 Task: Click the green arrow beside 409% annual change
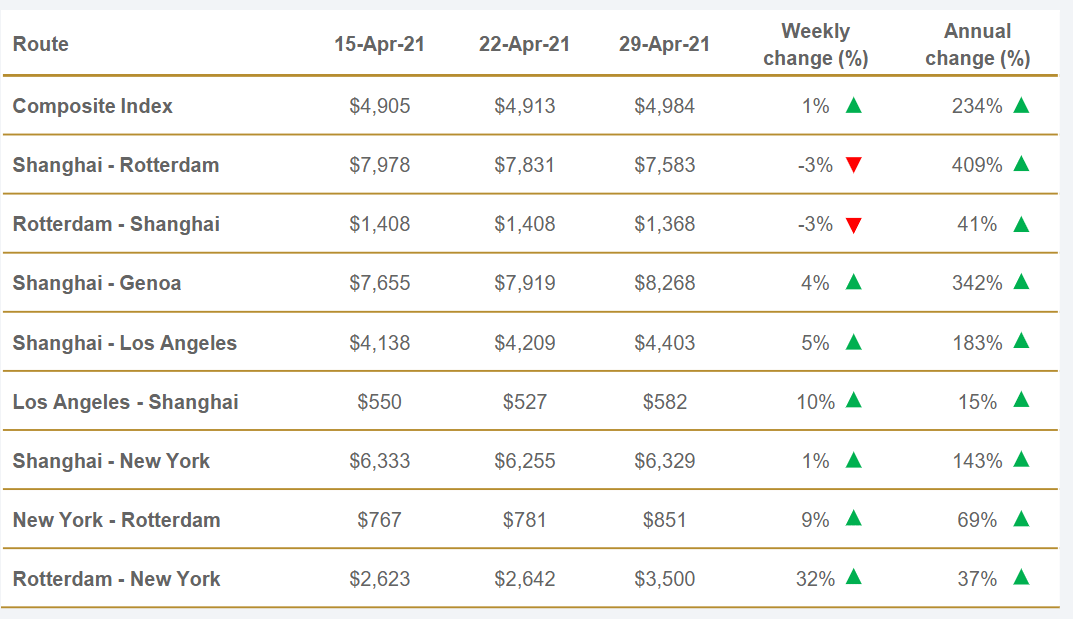tap(1021, 164)
